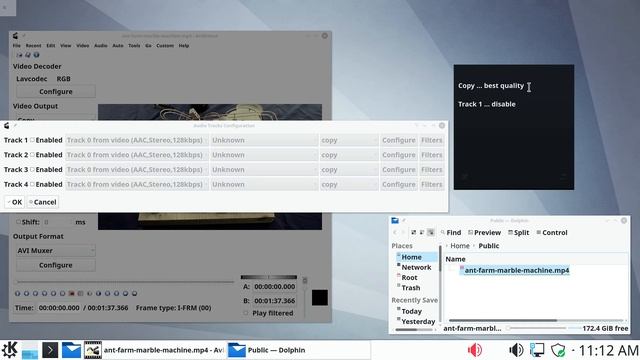Click the red muted audio tray icon
The height and width of the screenshot is (360, 640).
tap(475, 350)
